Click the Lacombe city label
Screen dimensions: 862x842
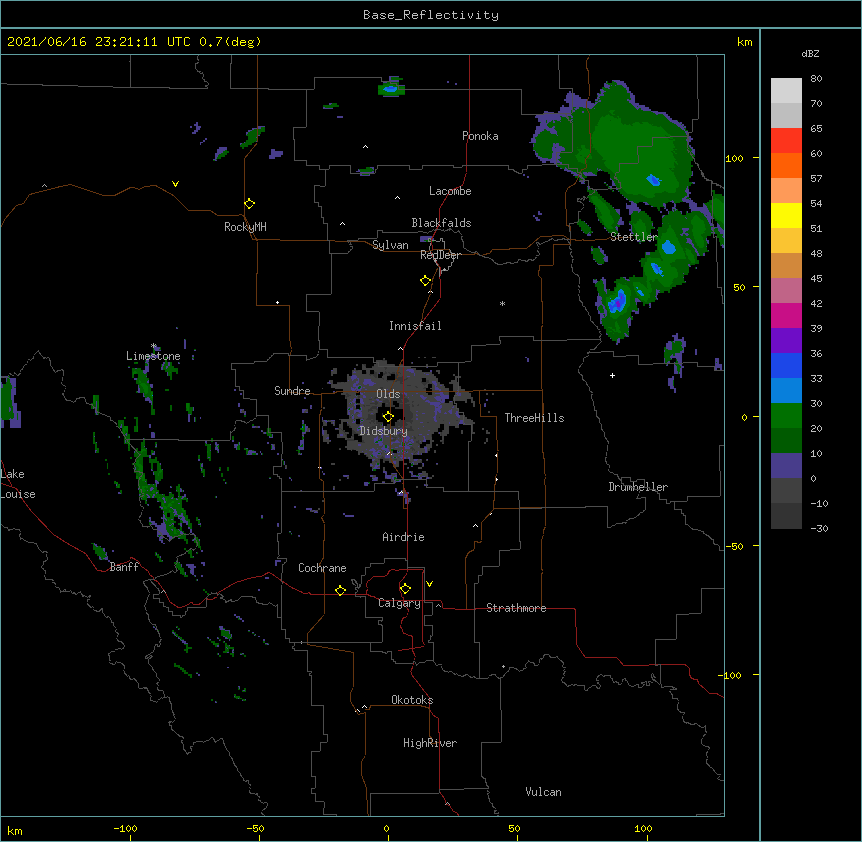click(x=450, y=191)
